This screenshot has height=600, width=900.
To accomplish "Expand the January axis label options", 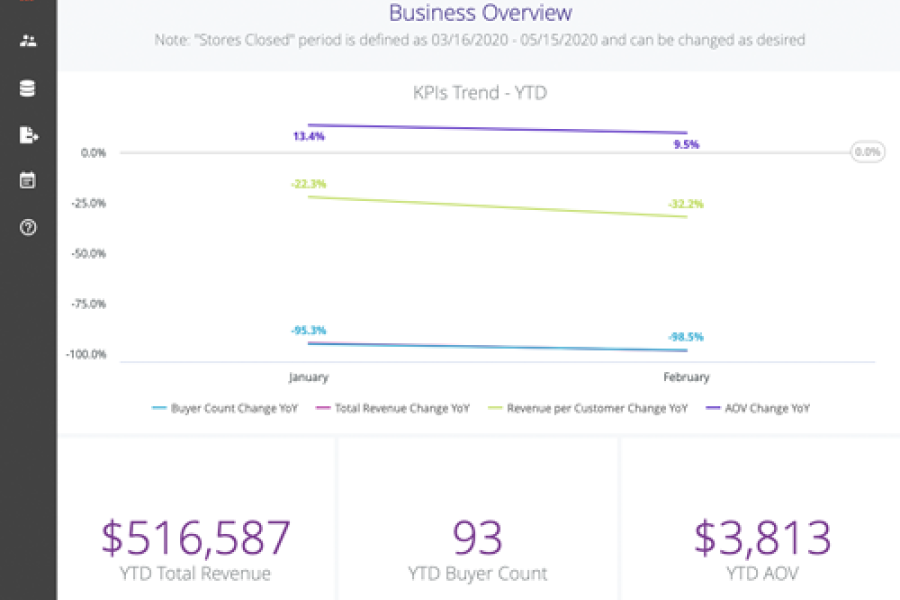I will click(308, 377).
